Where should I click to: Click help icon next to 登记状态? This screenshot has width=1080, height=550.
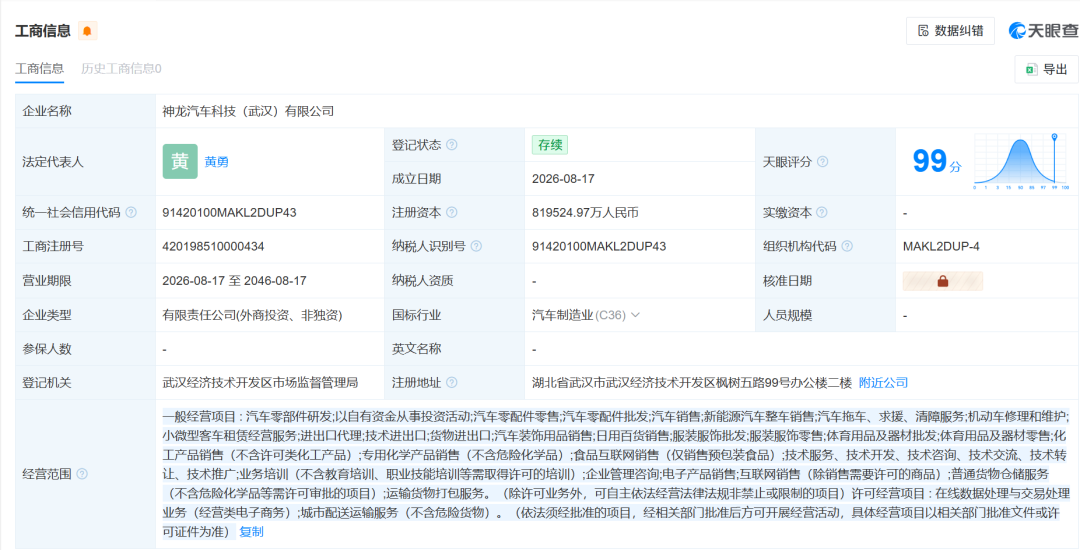pos(451,145)
